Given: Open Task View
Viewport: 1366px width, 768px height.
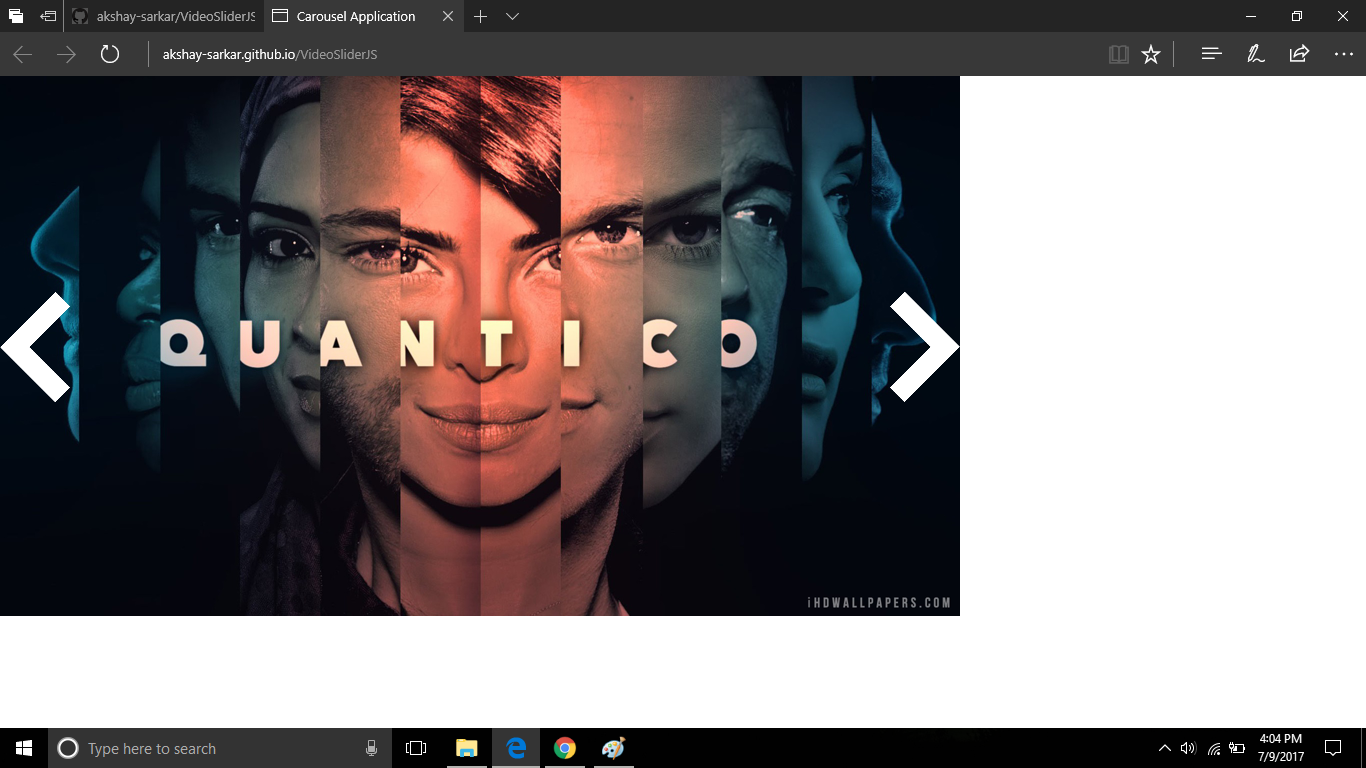Looking at the screenshot, I should (x=416, y=748).
